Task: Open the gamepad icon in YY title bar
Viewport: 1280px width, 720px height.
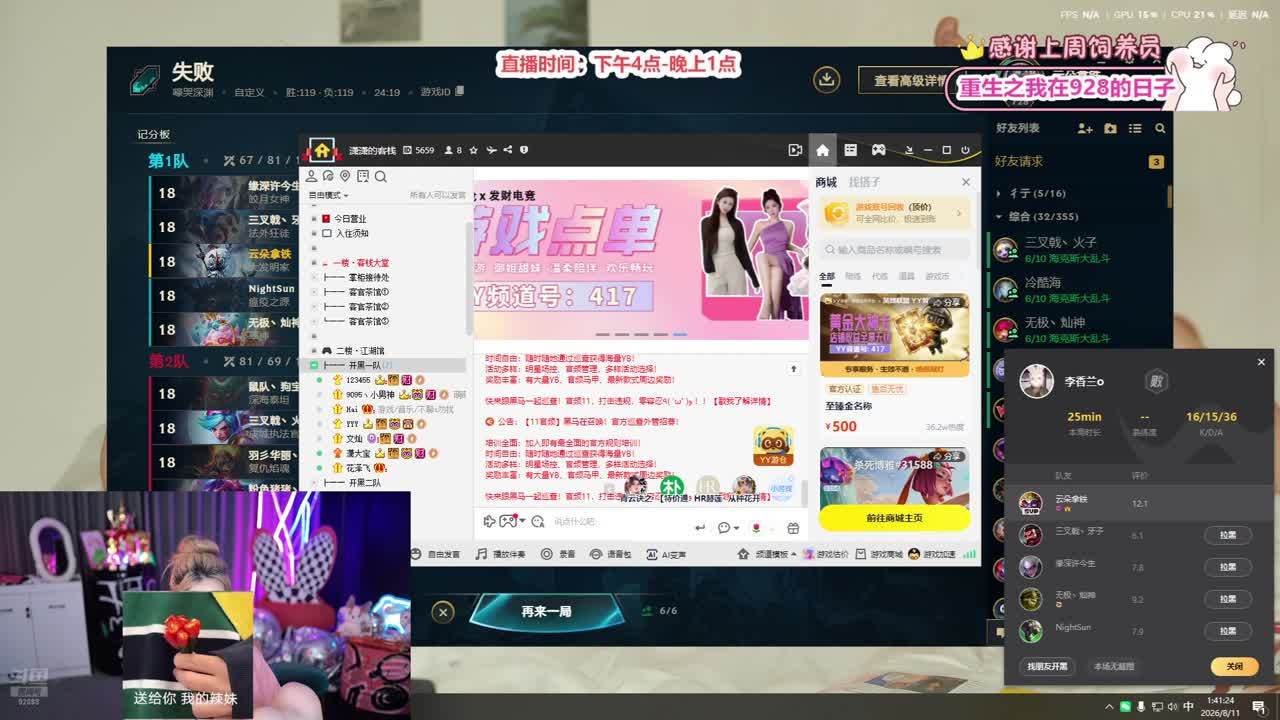Action: pos(878,150)
